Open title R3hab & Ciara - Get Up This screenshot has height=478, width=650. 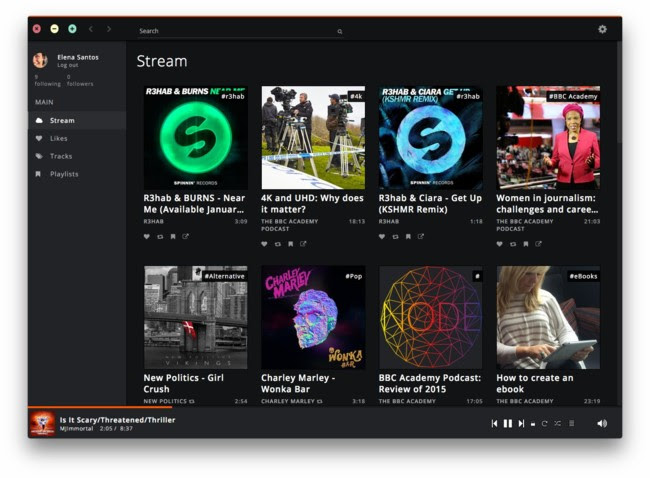coord(430,204)
